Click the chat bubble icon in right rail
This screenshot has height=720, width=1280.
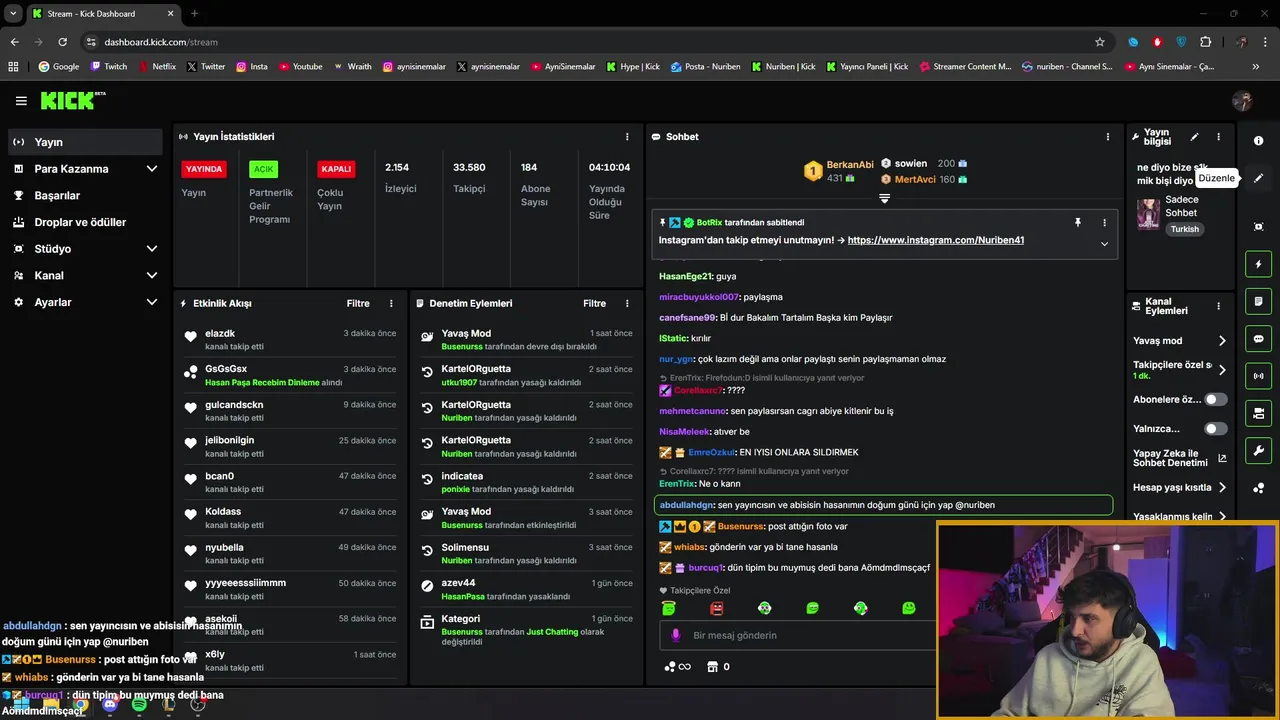(1258, 339)
